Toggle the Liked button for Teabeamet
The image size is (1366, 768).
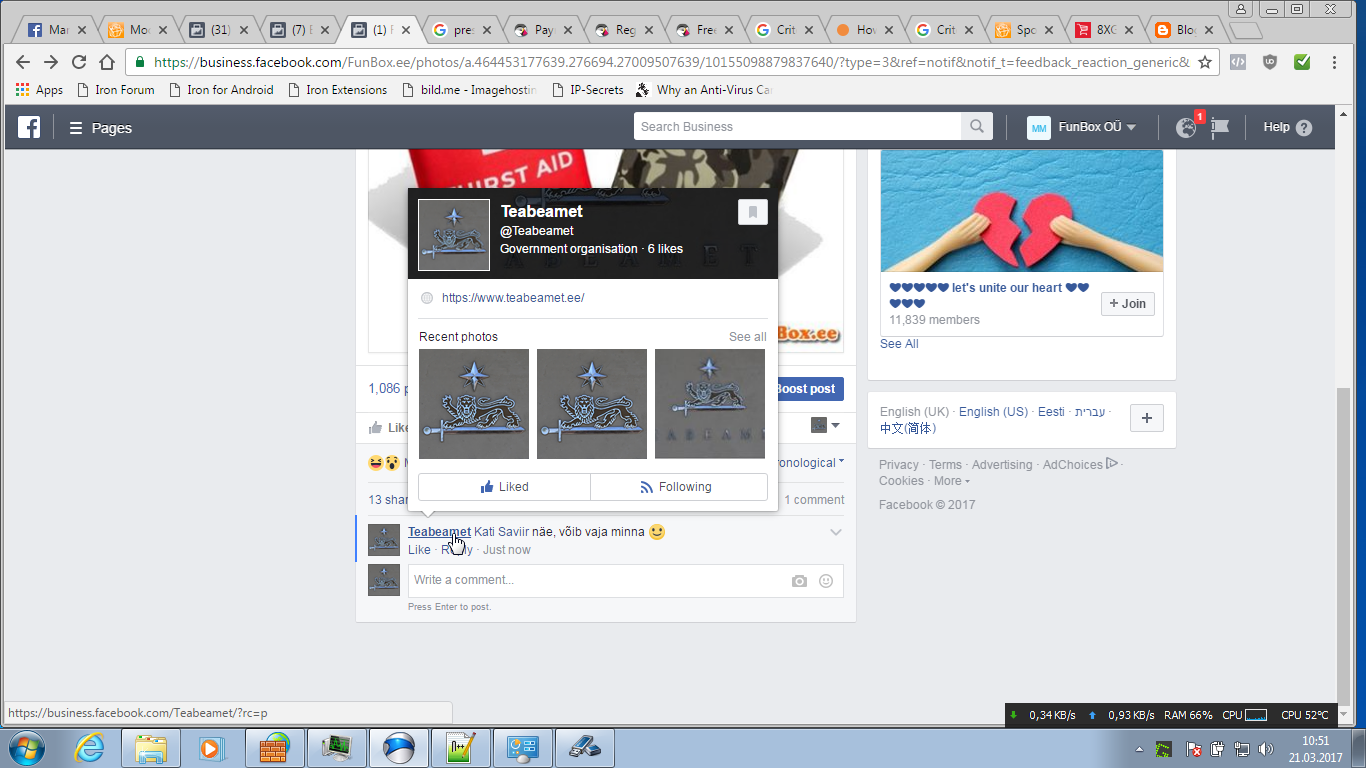504,487
